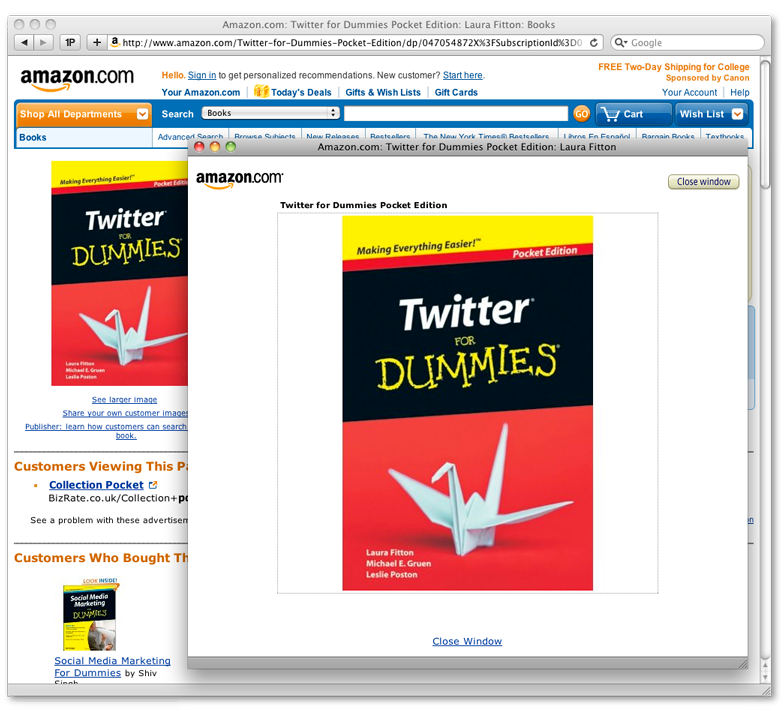Image resolution: width=781 pixels, height=711 pixels.
Task: Reload the page in the address bar
Action: pos(593,43)
